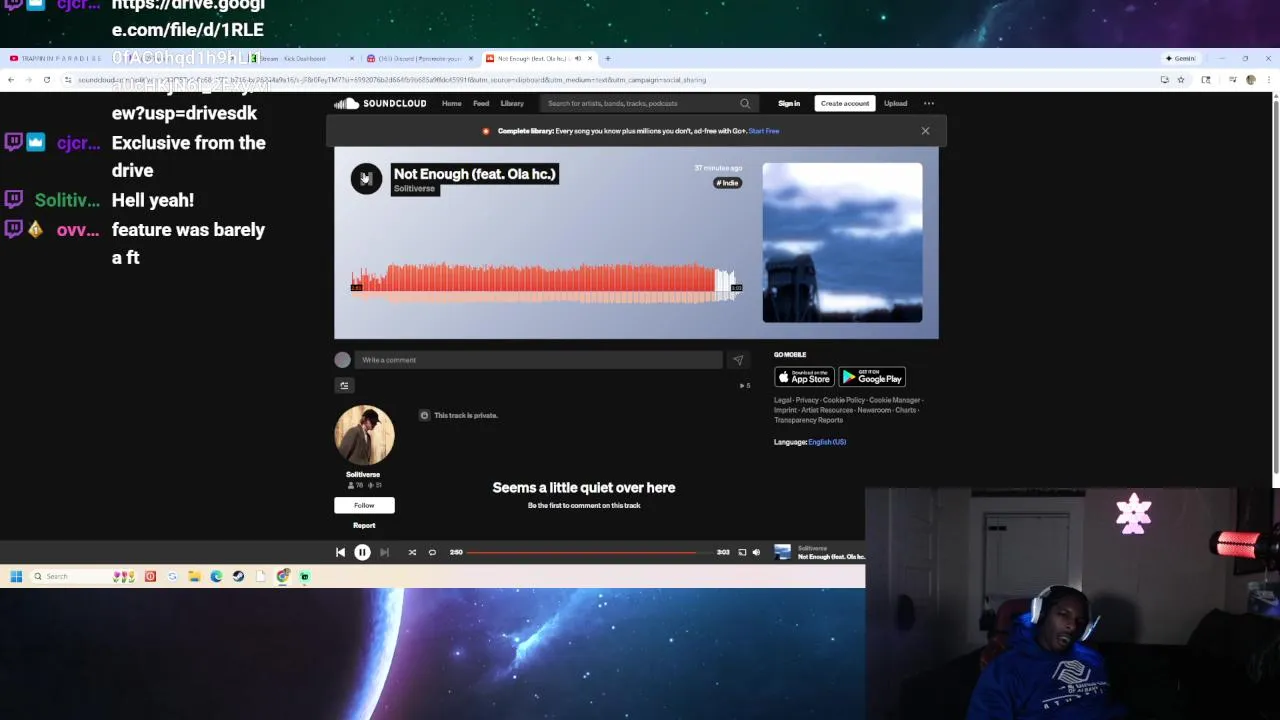
Task: Open Steam from the taskbar
Action: click(x=238, y=576)
